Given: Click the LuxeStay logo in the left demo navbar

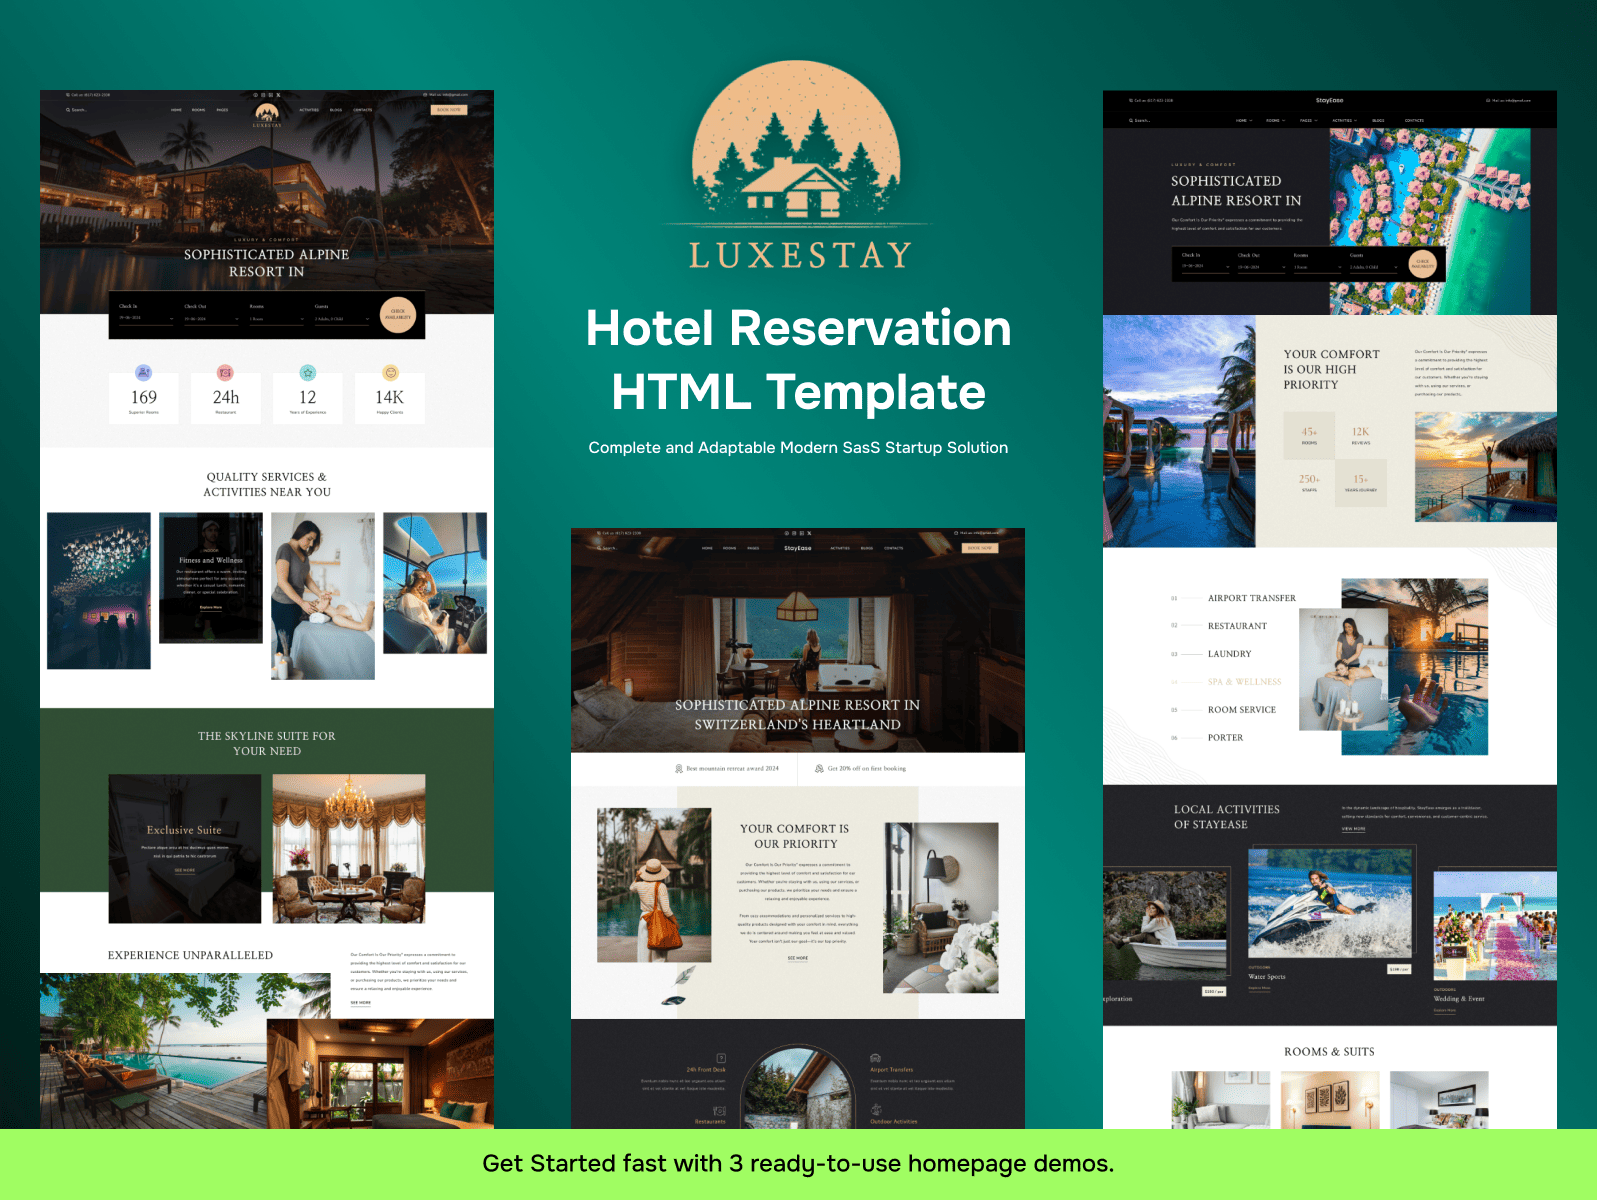Looking at the screenshot, I should click(267, 114).
